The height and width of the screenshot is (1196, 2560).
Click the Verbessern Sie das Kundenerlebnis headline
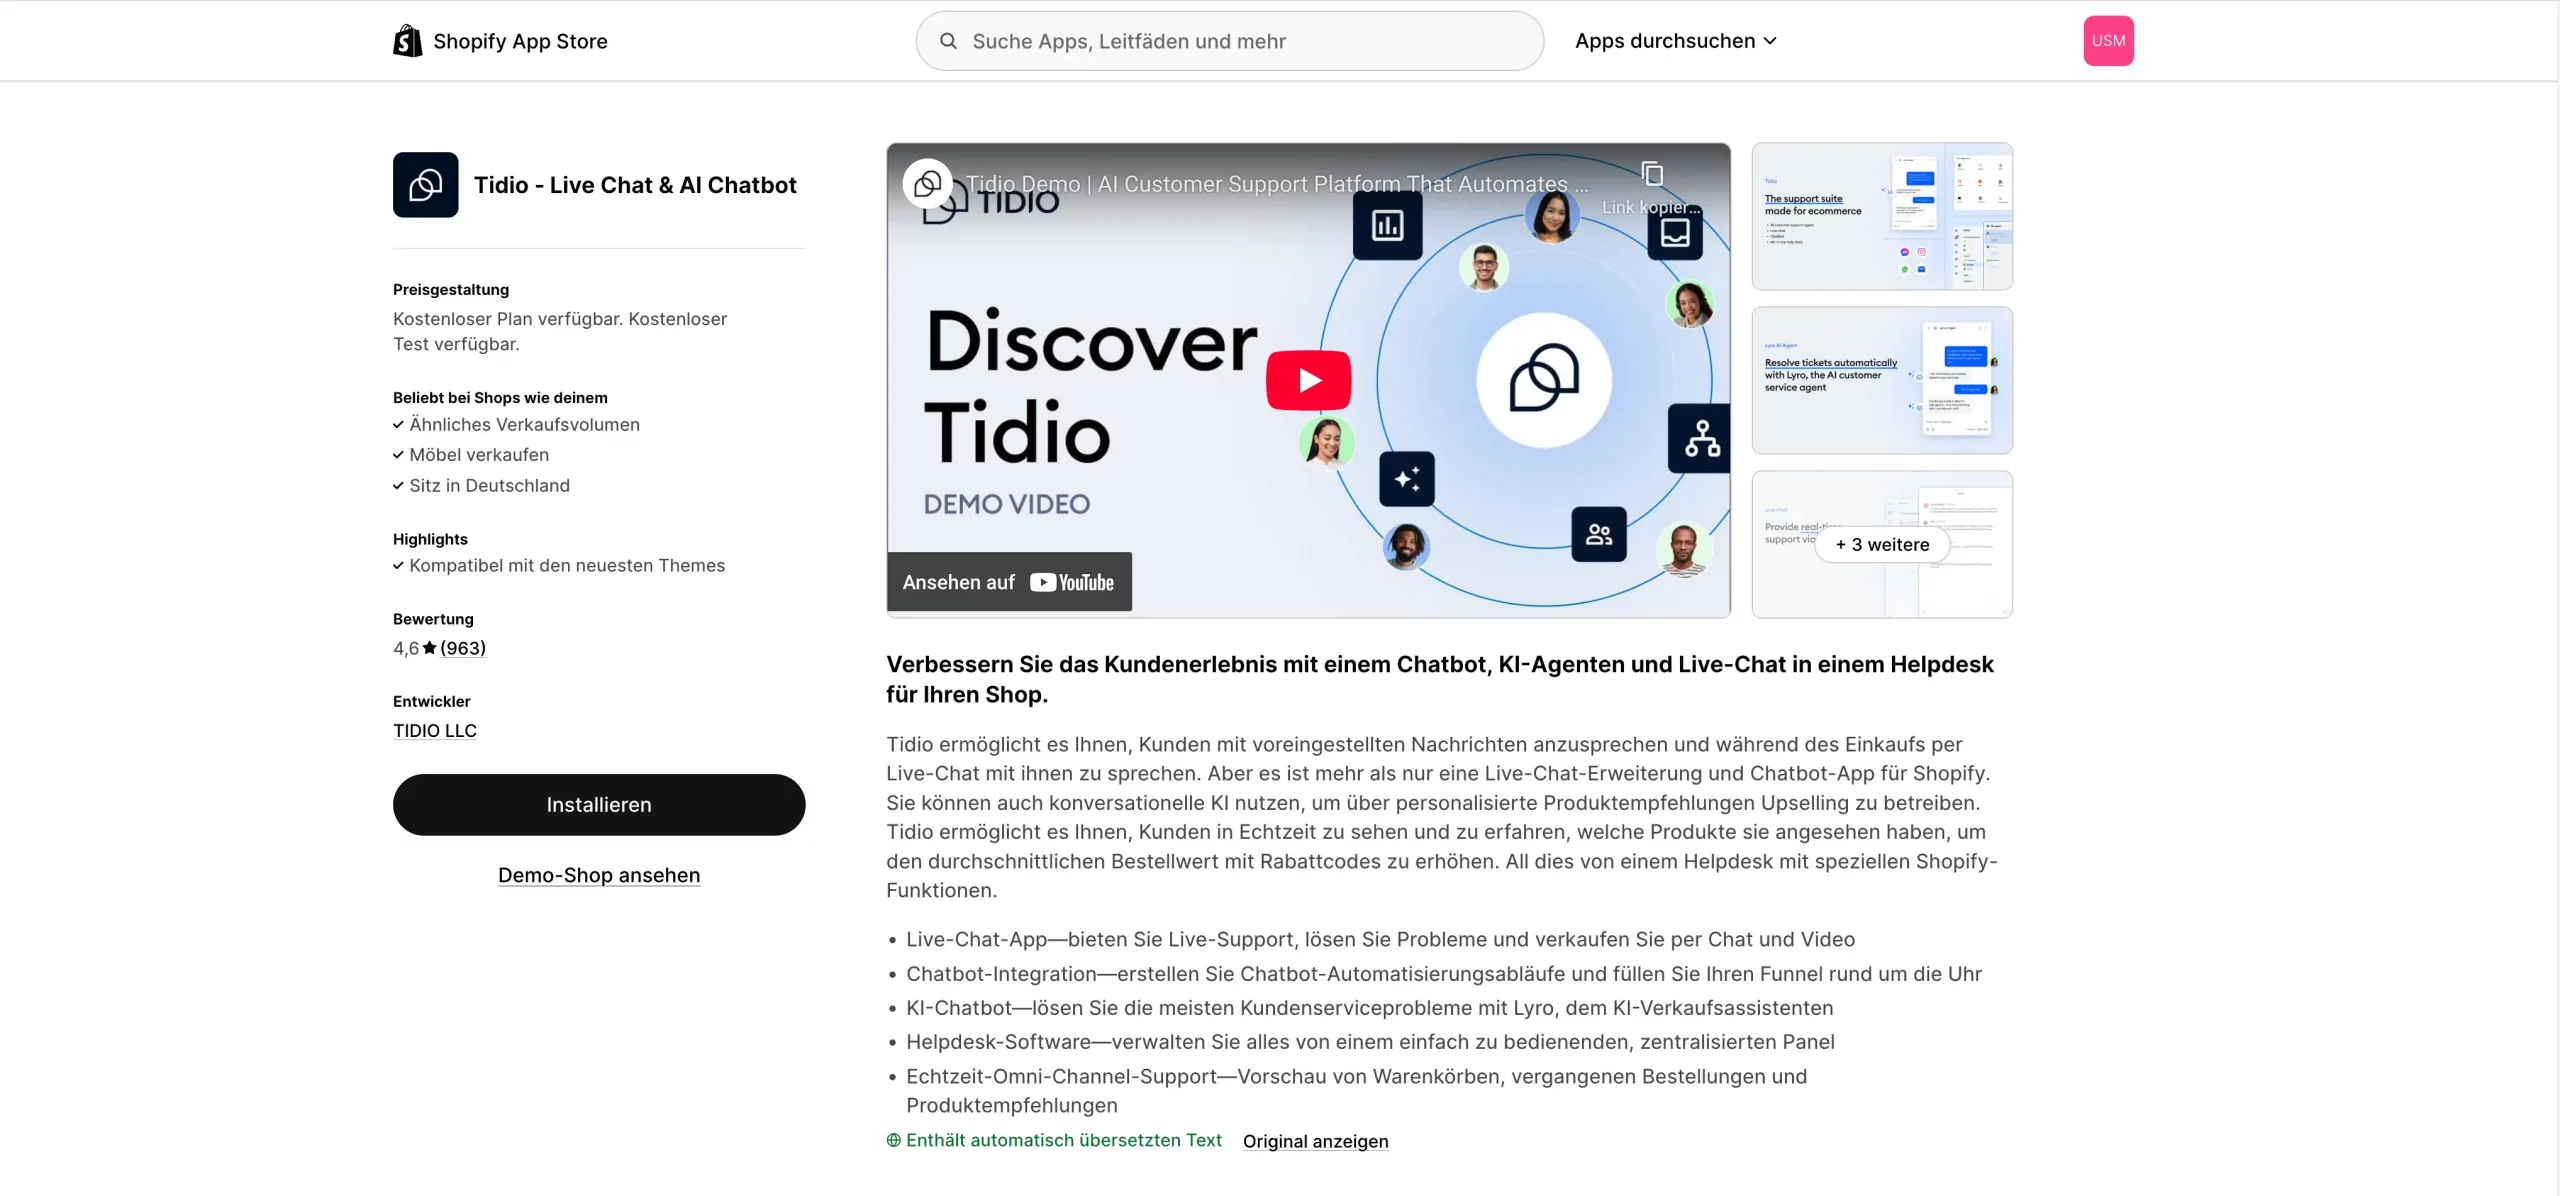(1440, 679)
